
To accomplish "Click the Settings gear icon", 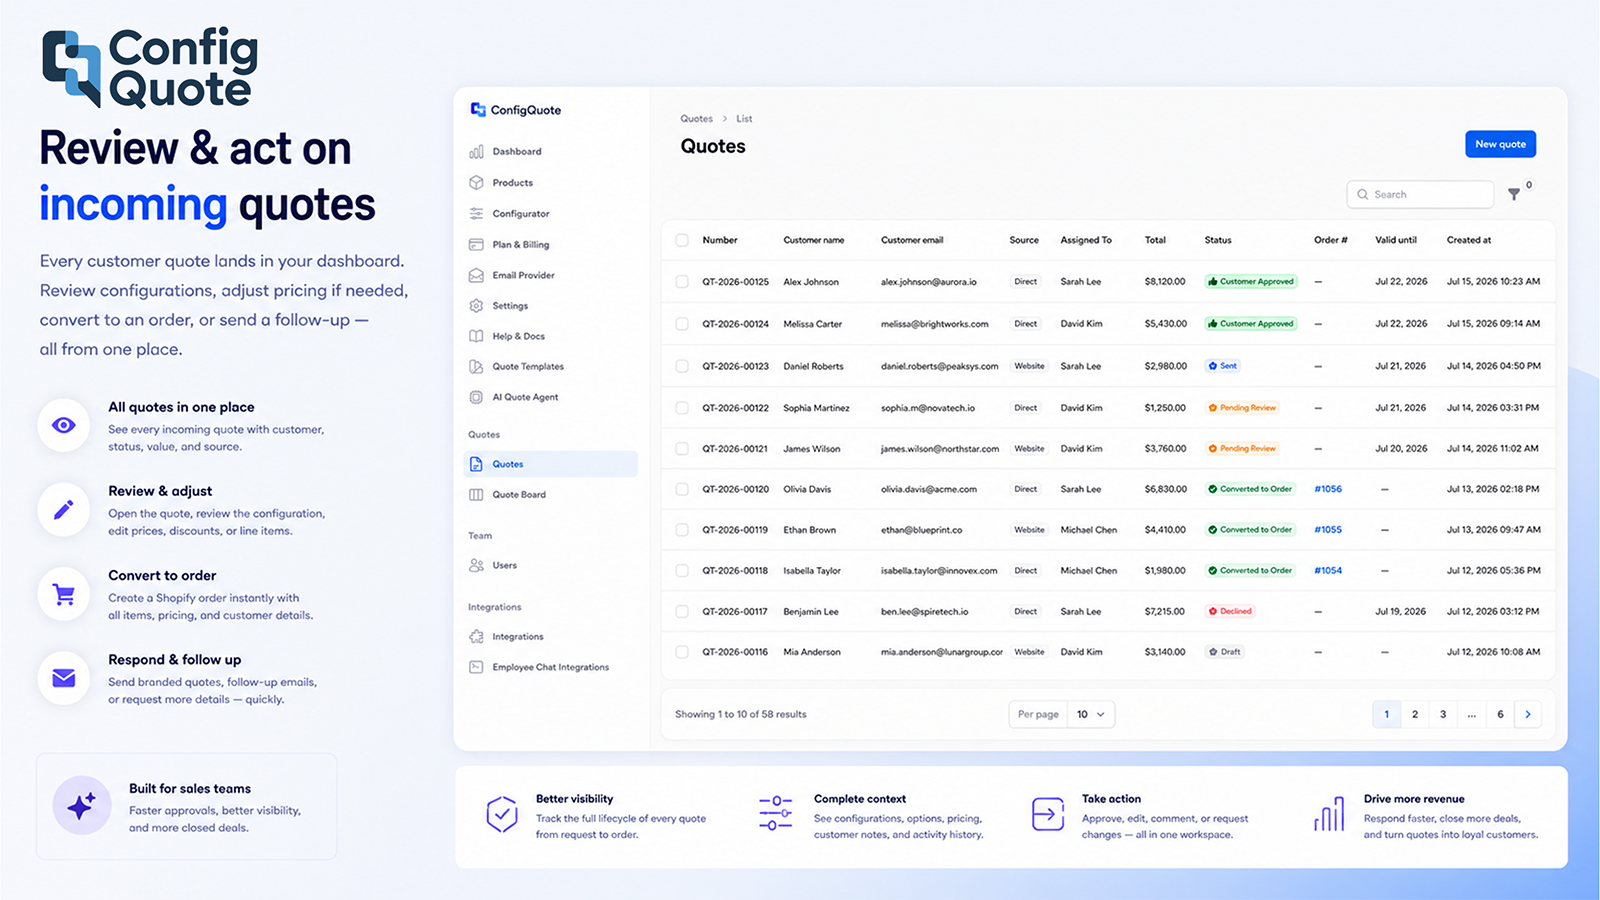I will click(x=476, y=306).
